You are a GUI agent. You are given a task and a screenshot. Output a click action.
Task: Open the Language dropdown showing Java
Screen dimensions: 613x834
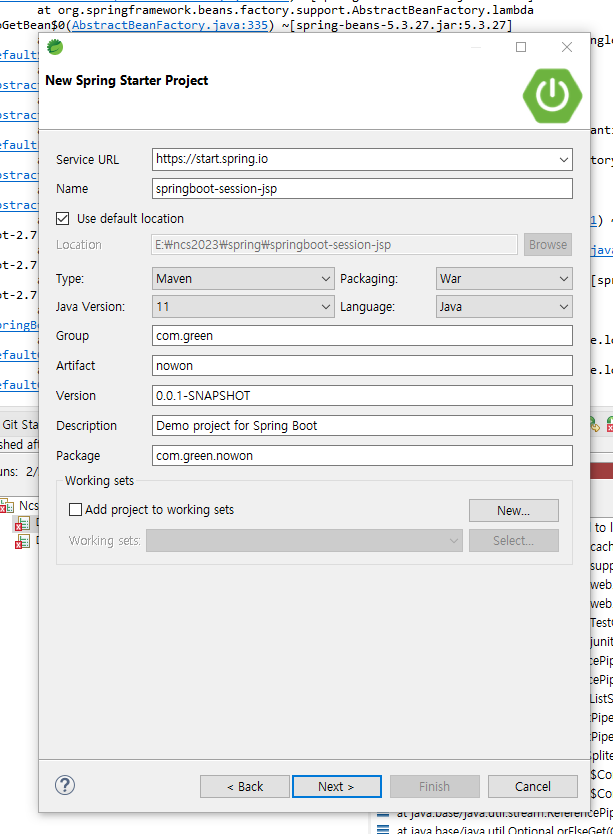coord(504,307)
